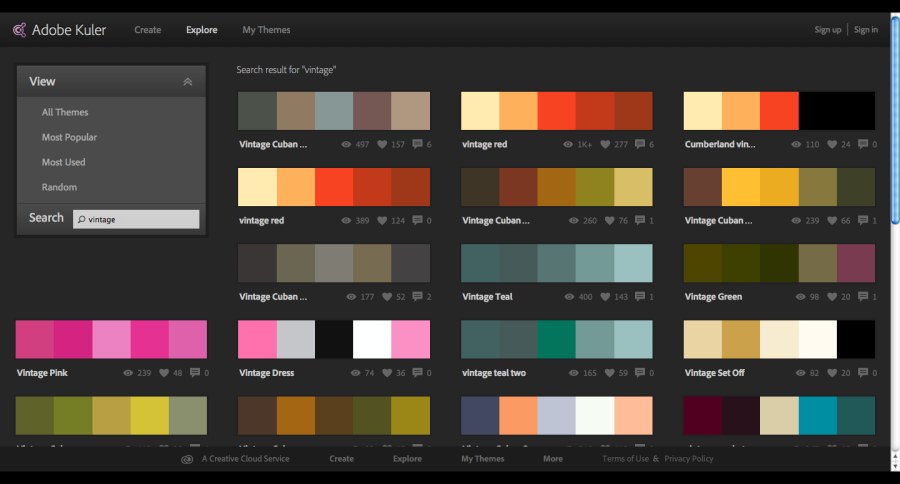This screenshot has height=484, width=900.
Task: Open My Themes from the top navigation bar
Action: [x=266, y=30]
